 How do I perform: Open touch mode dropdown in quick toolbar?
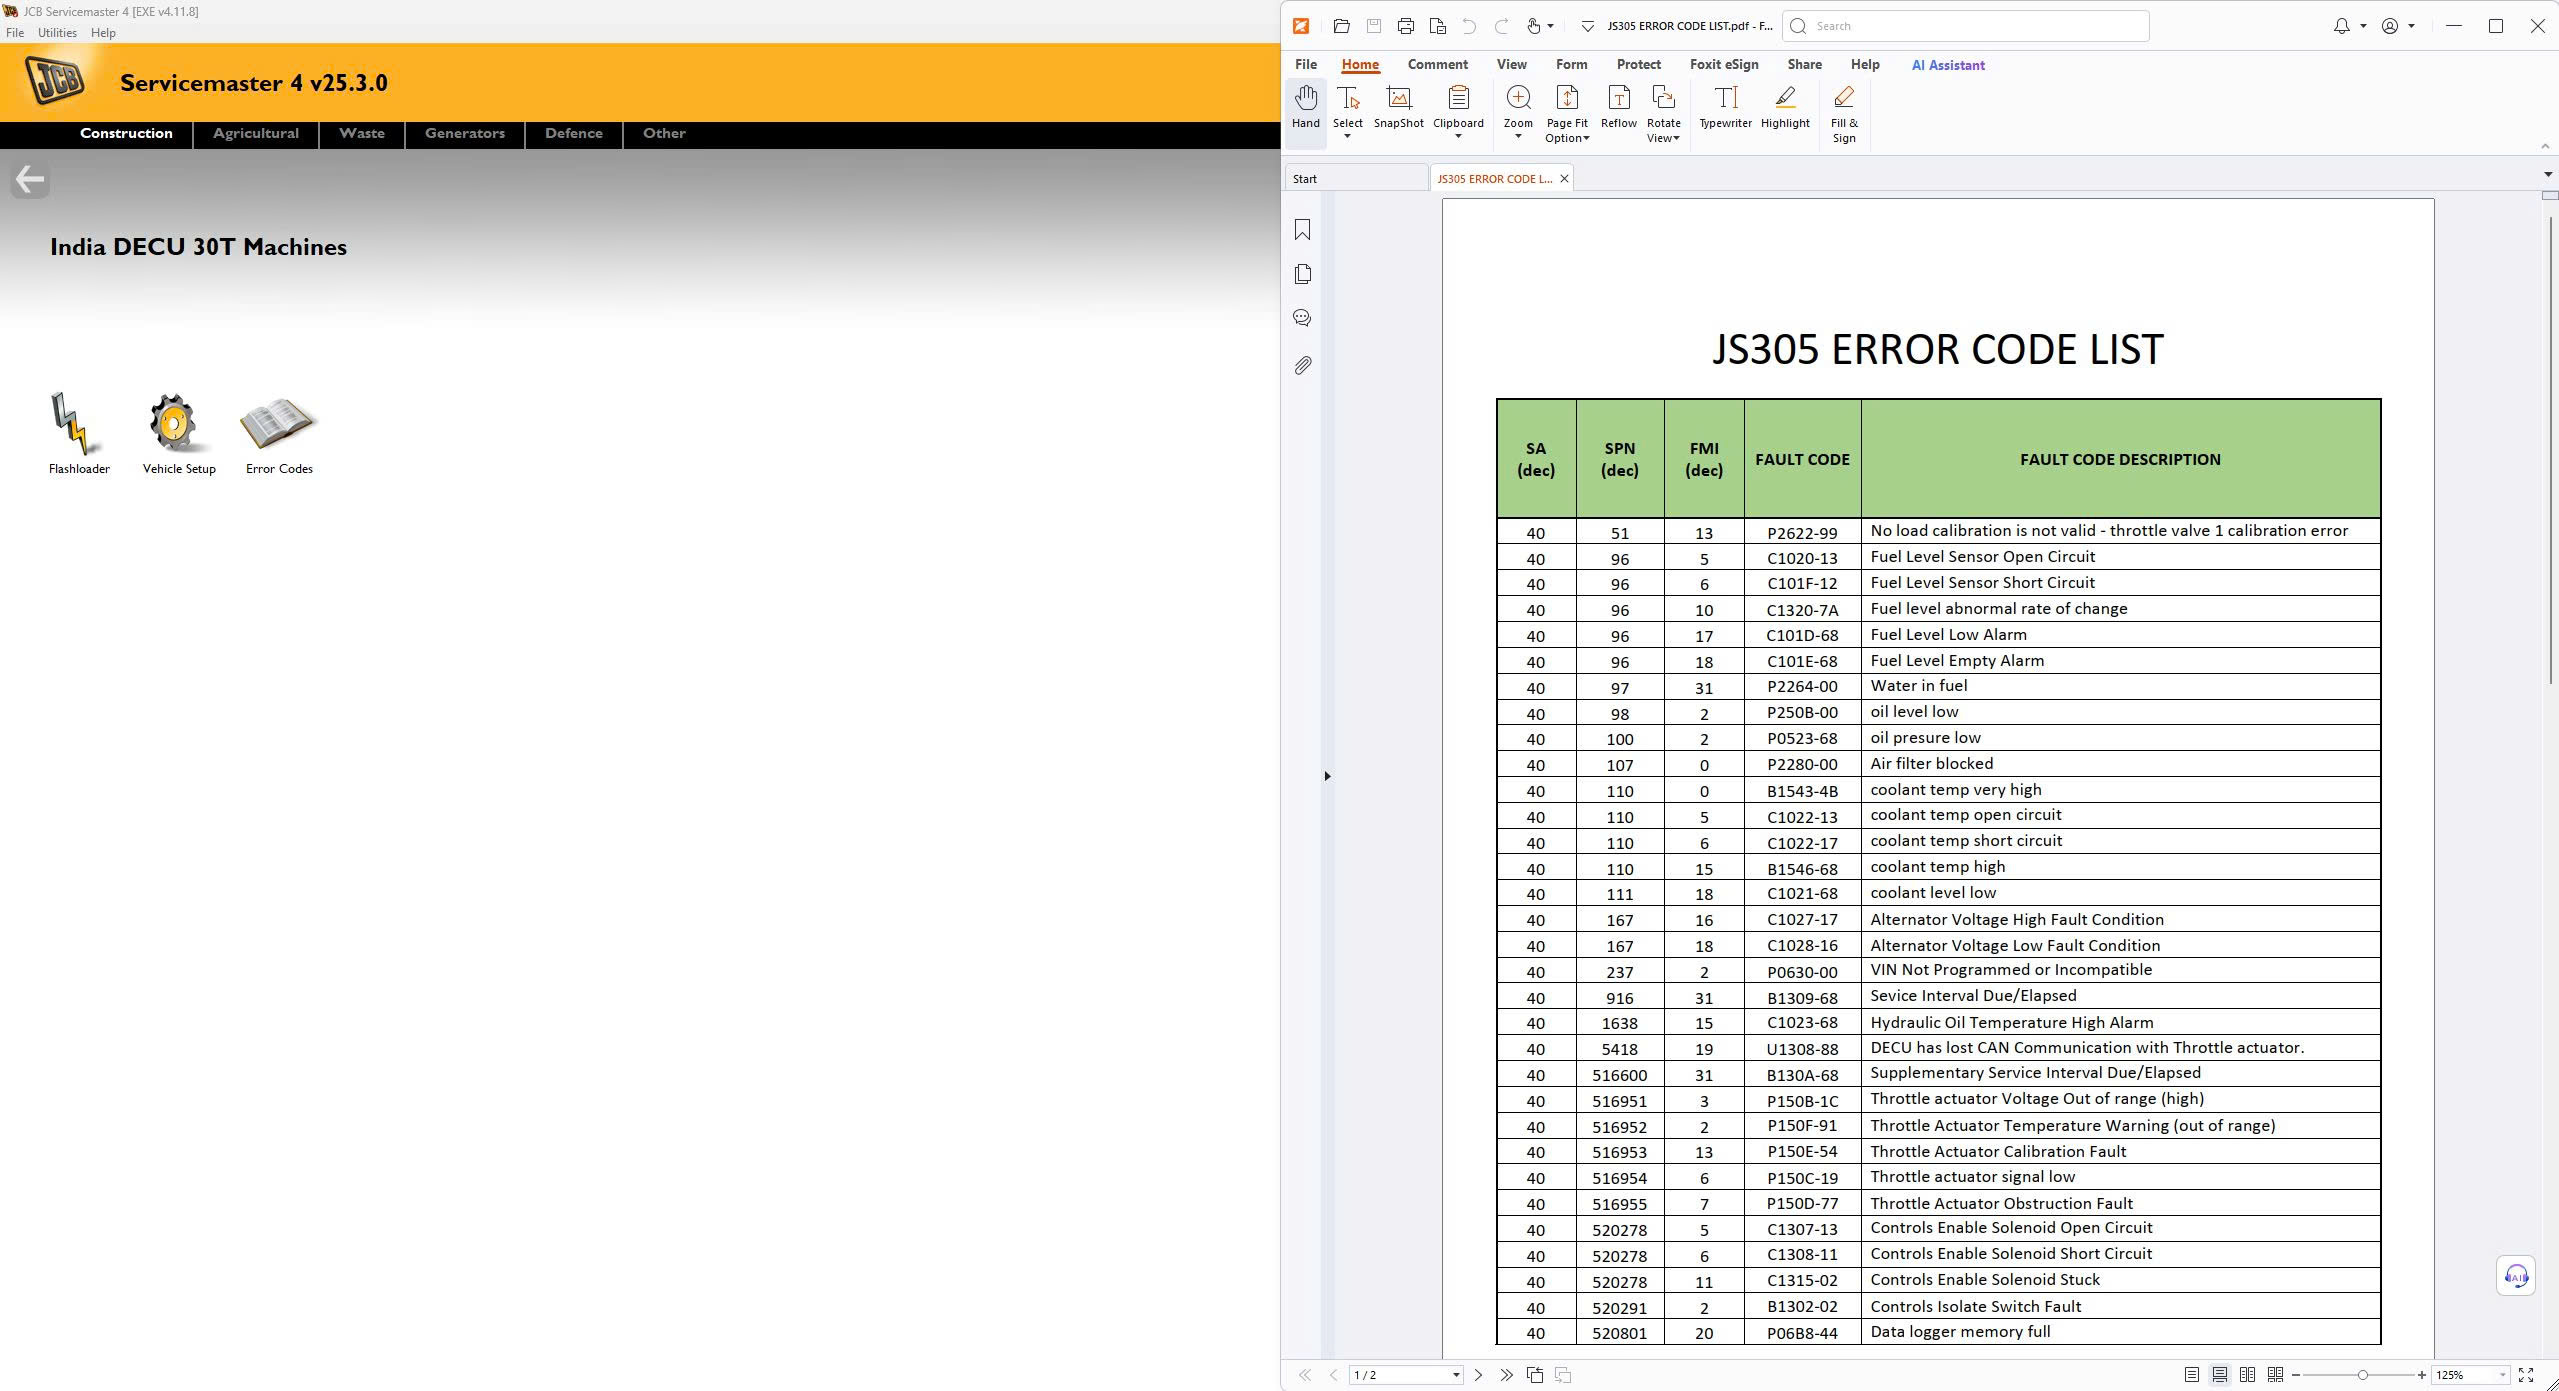coord(1550,26)
